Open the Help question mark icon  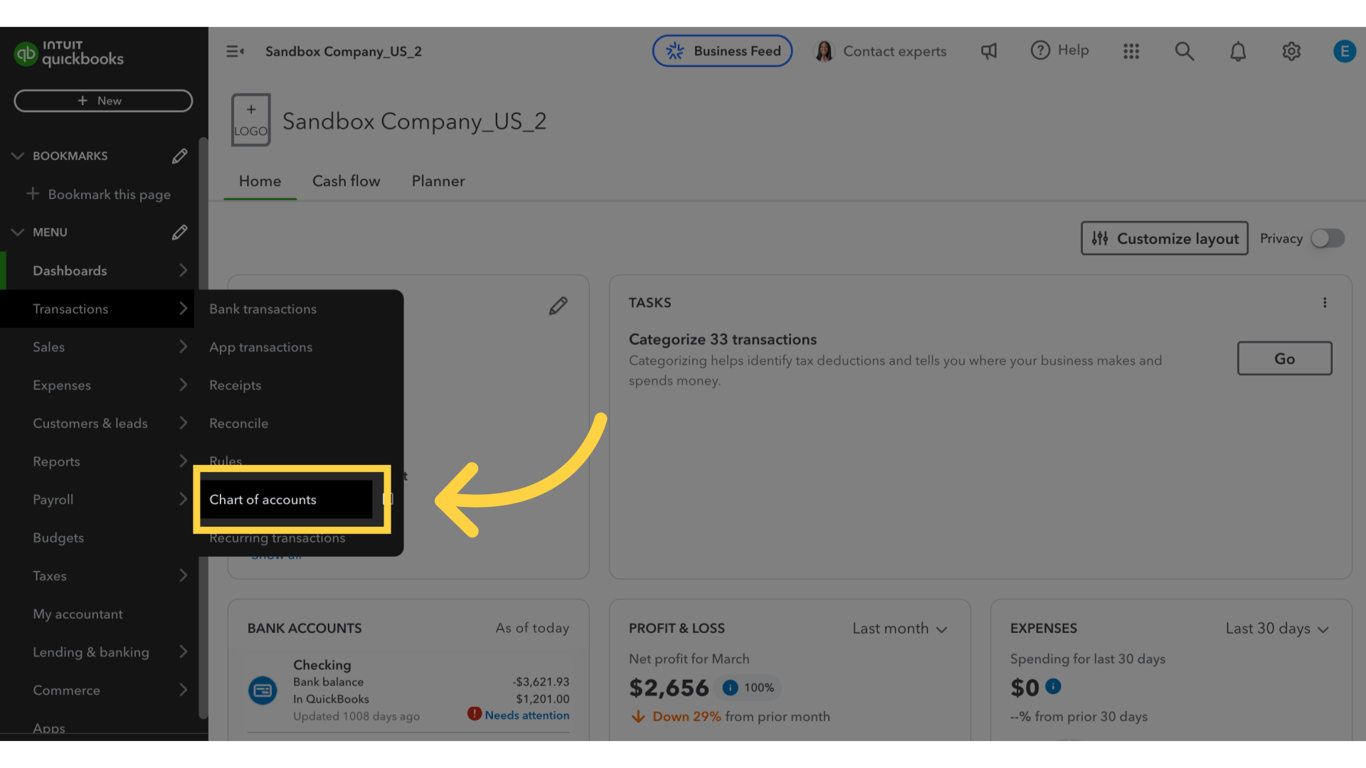click(x=1041, y=50)
